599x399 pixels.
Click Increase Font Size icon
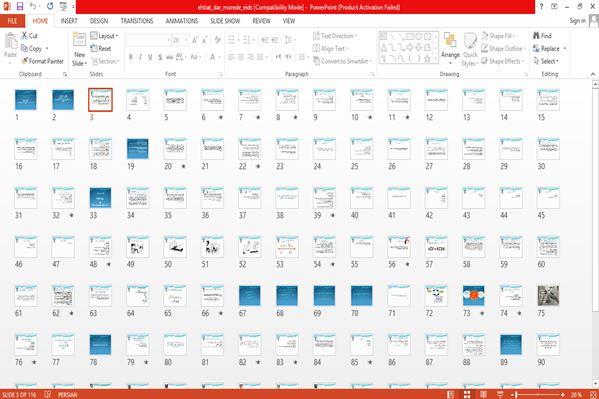pos(195,40)
